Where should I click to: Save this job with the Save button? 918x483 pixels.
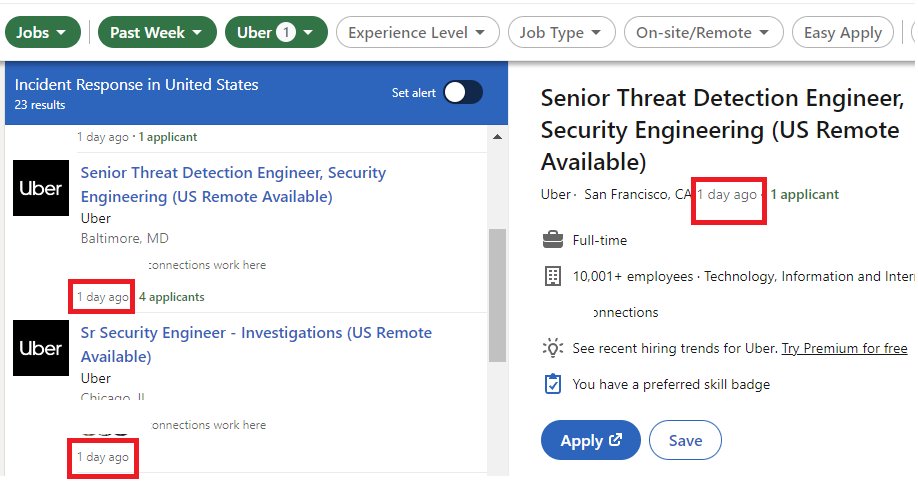click(685, 440)
